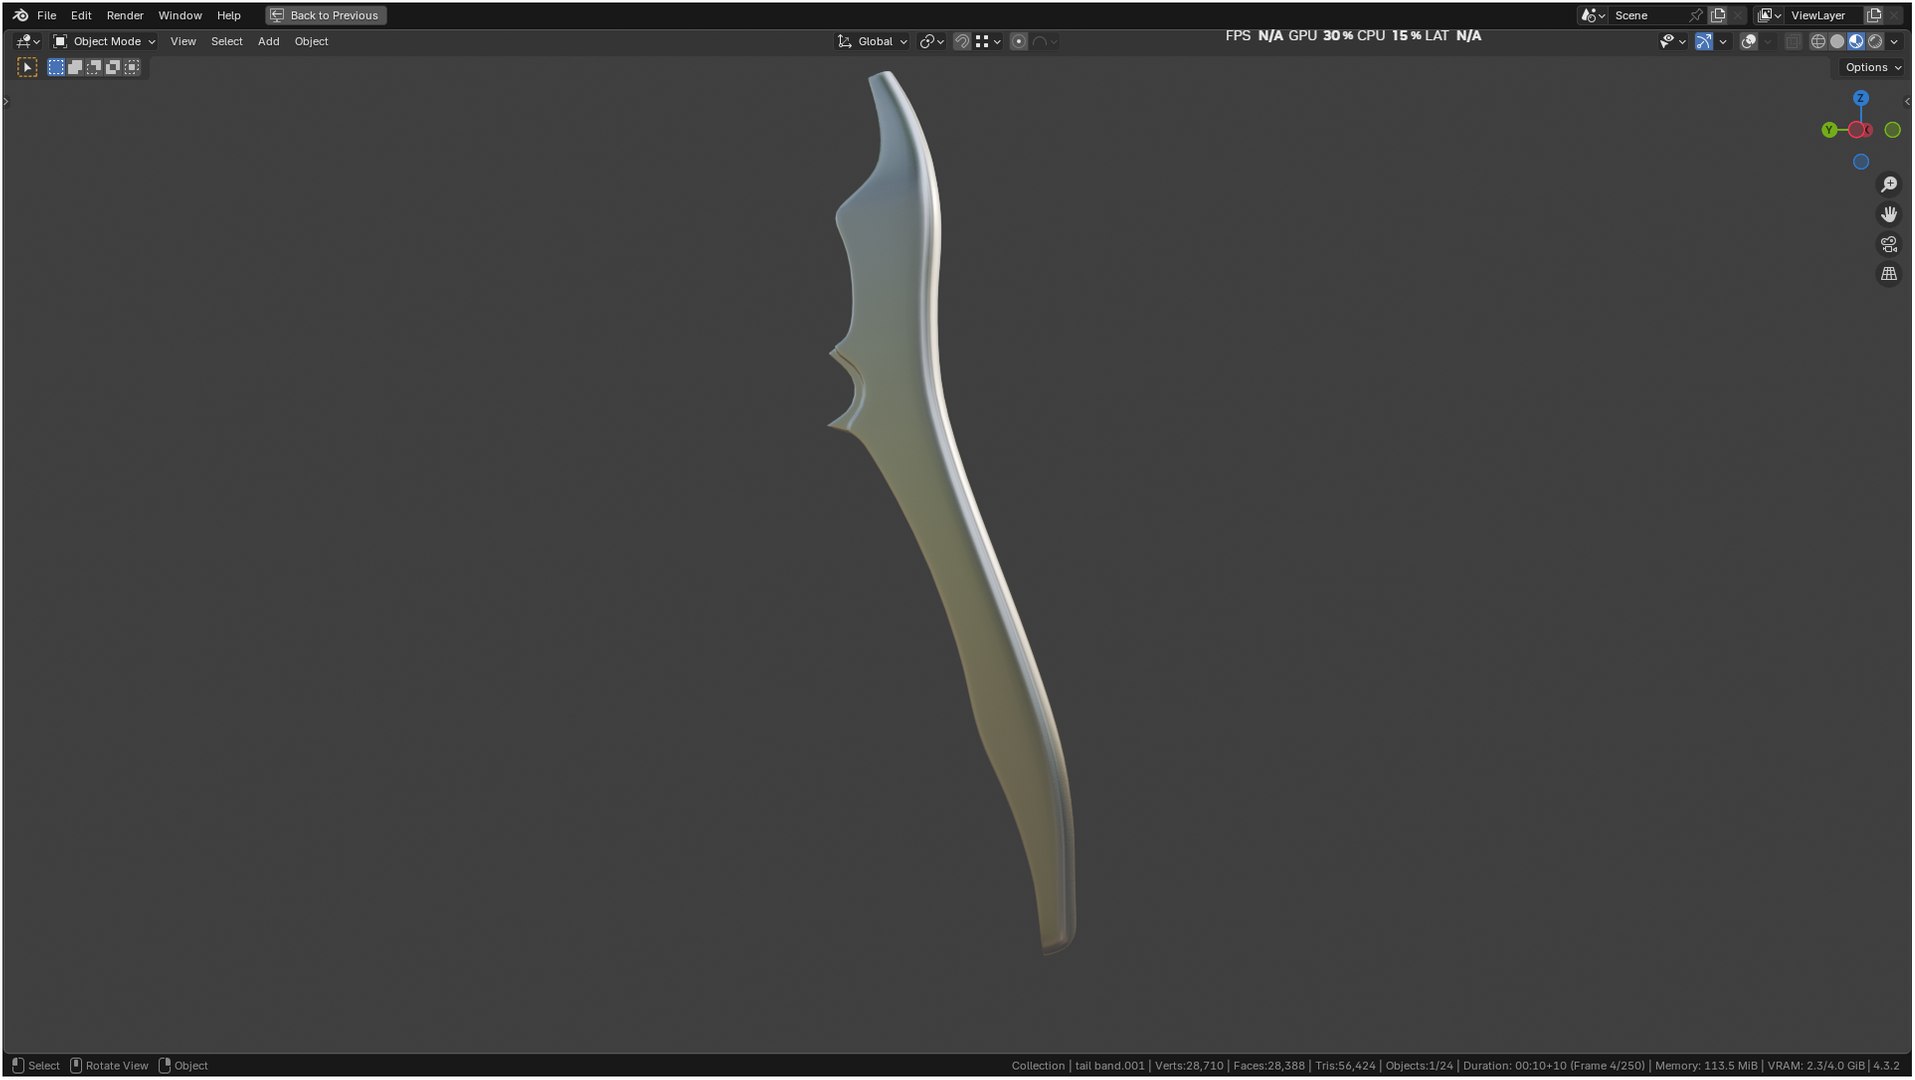Toggle show overlays button
Image resolution: width=1915 pixels, height=1080 pixels.
tap(1748, 41)
